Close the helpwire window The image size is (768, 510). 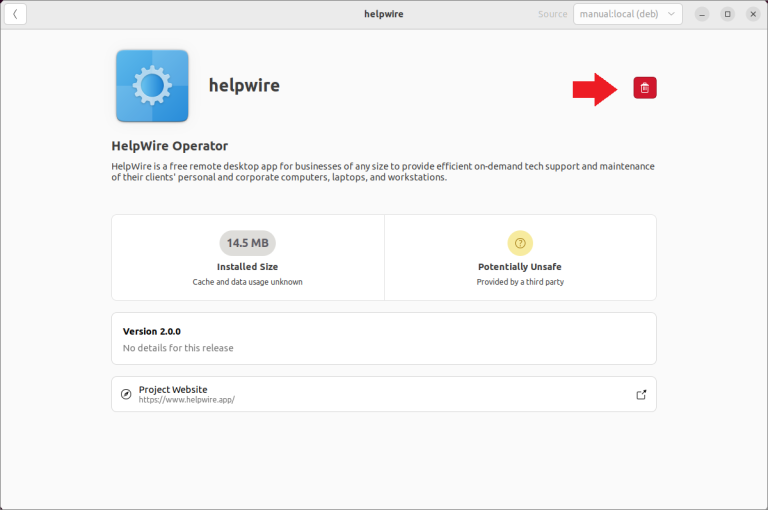point(753,14)
